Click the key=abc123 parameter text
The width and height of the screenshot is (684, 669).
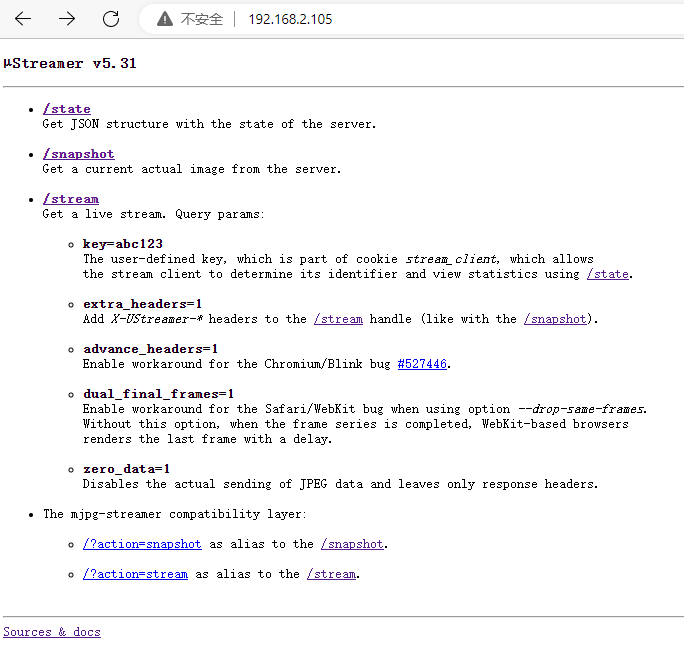click(123, 244)
